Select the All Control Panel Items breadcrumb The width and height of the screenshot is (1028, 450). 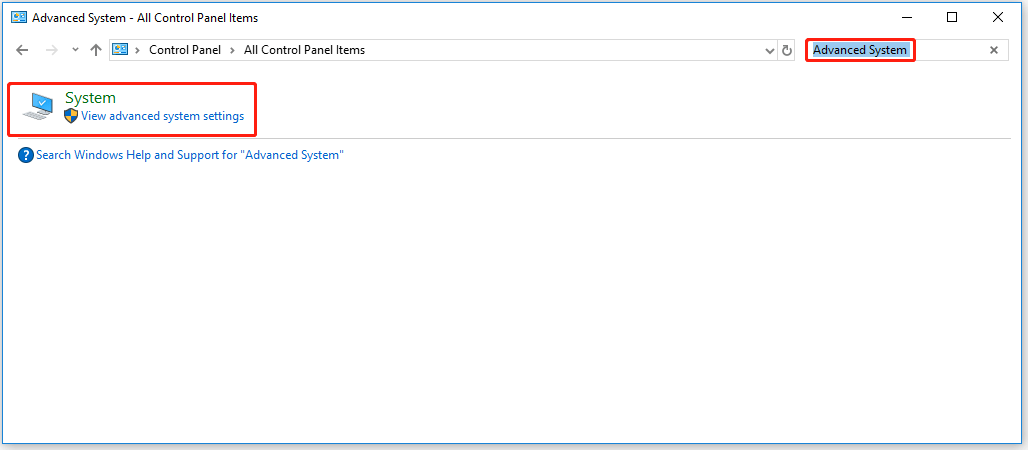click(304, 50)
